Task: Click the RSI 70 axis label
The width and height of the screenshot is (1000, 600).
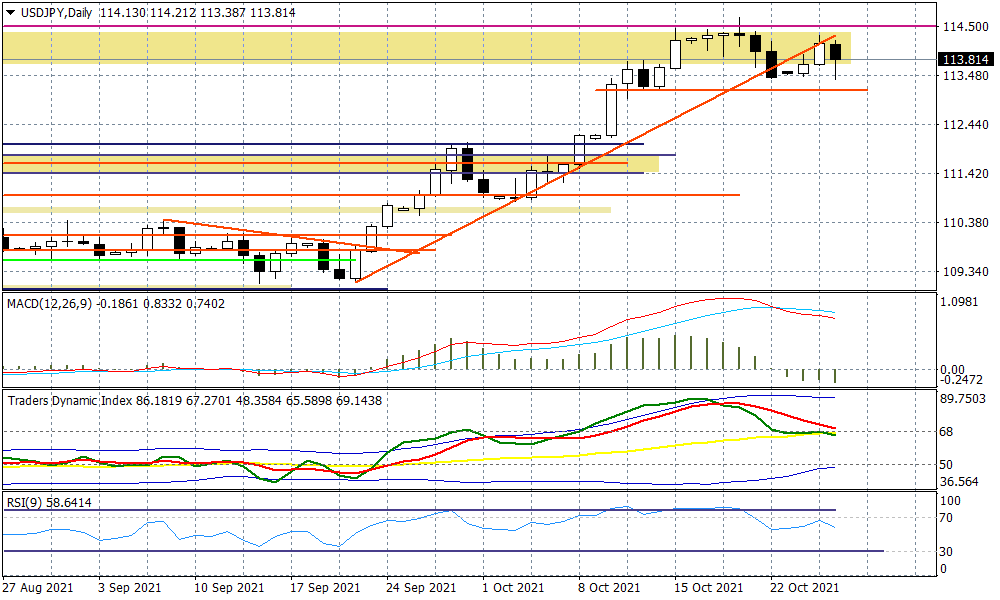Action: click(x=946, y=518)
